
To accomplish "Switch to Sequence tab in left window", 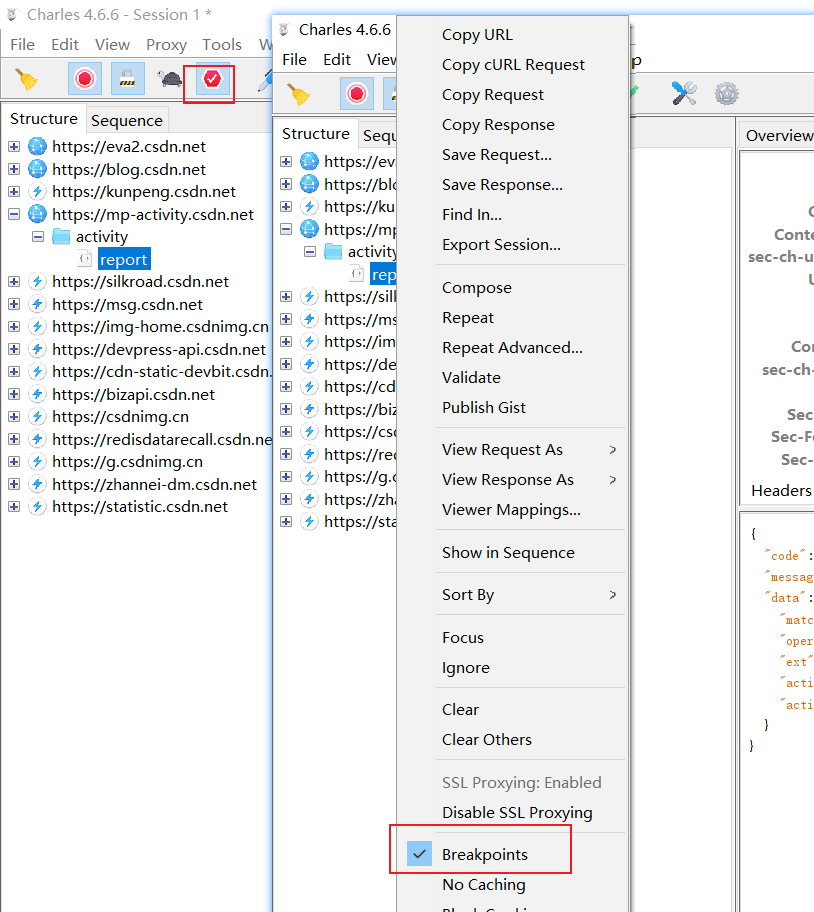I will pyautogui.click(x=127, y=120).
